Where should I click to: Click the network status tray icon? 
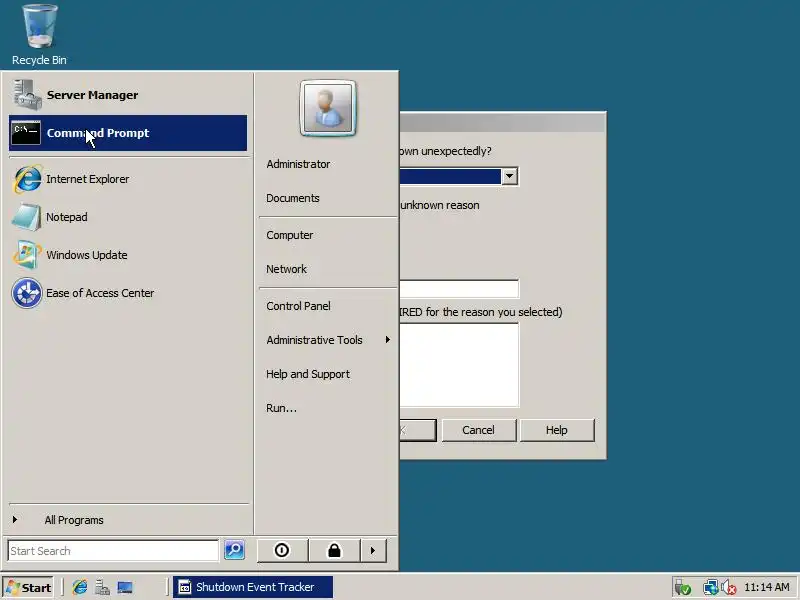(x=710, y=588)
